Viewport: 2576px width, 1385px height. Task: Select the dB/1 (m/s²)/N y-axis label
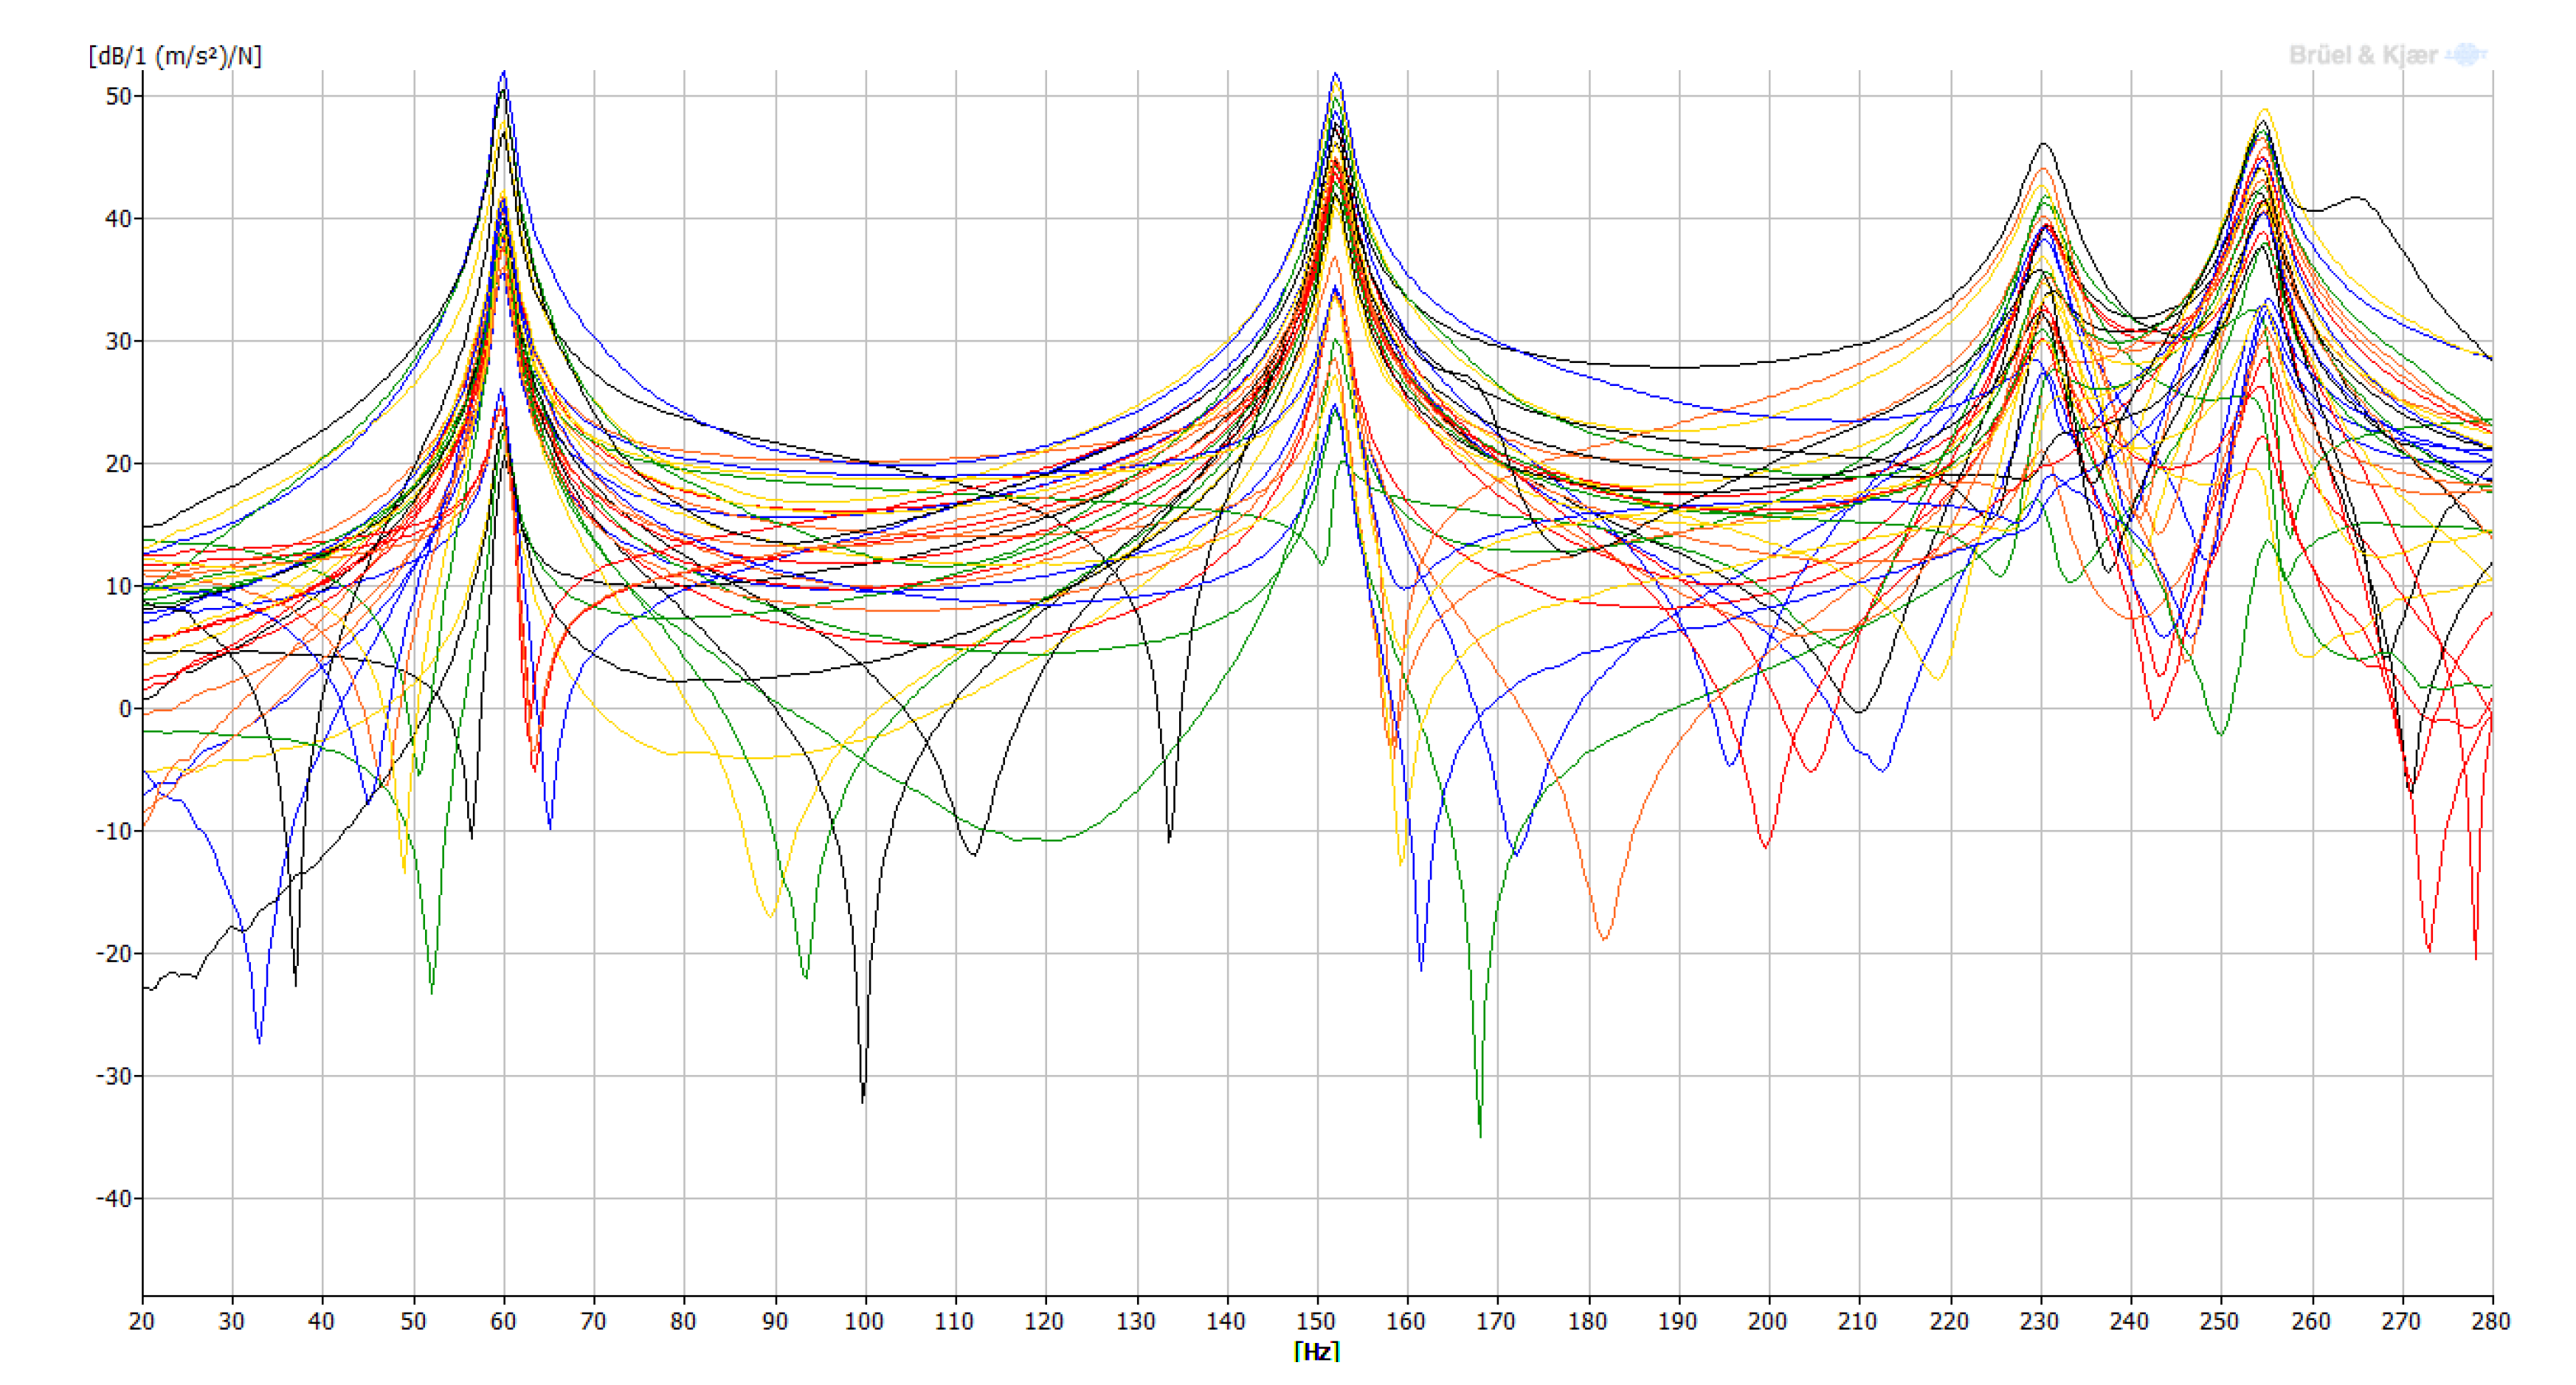click(175, 56)
